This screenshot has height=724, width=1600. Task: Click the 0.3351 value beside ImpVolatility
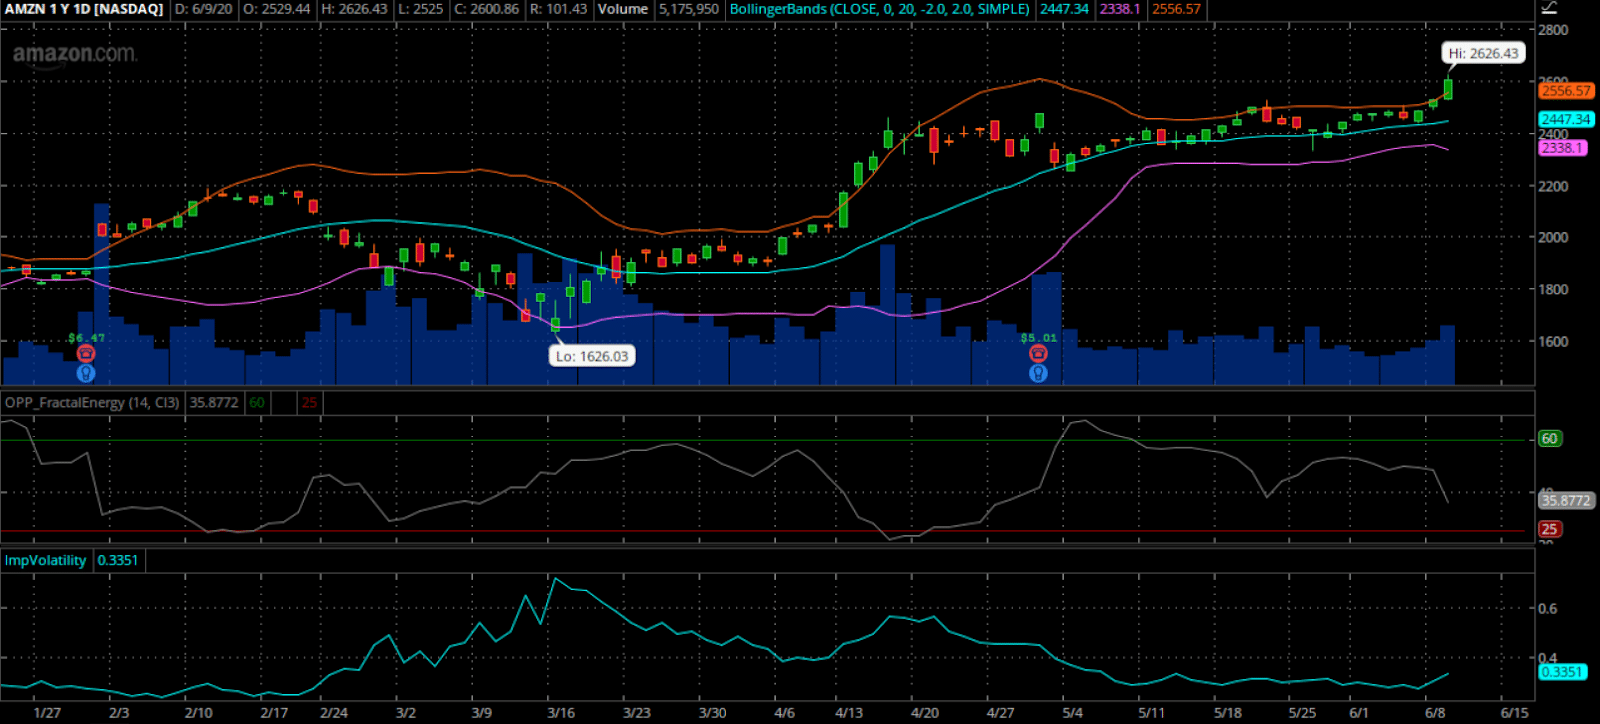118,560
